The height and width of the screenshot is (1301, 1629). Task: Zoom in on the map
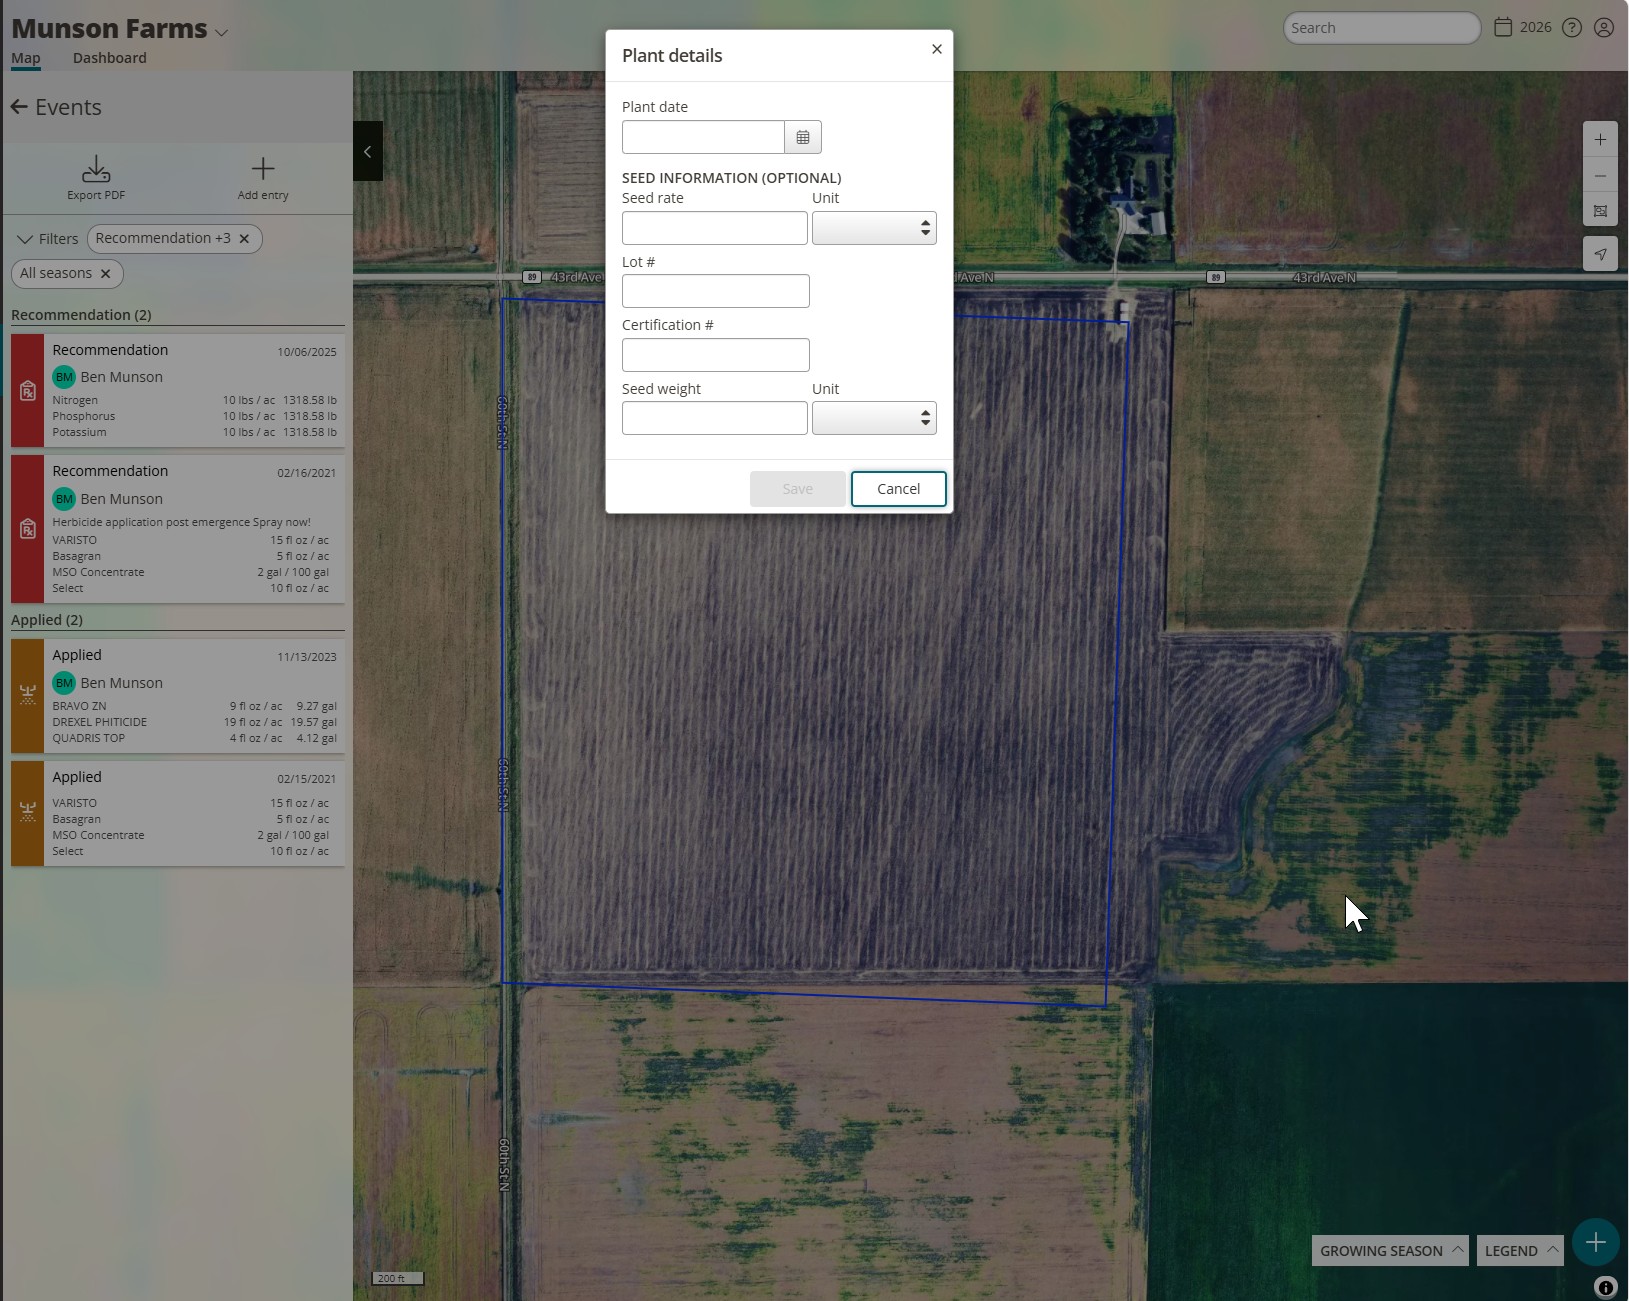coord(1600,140)
